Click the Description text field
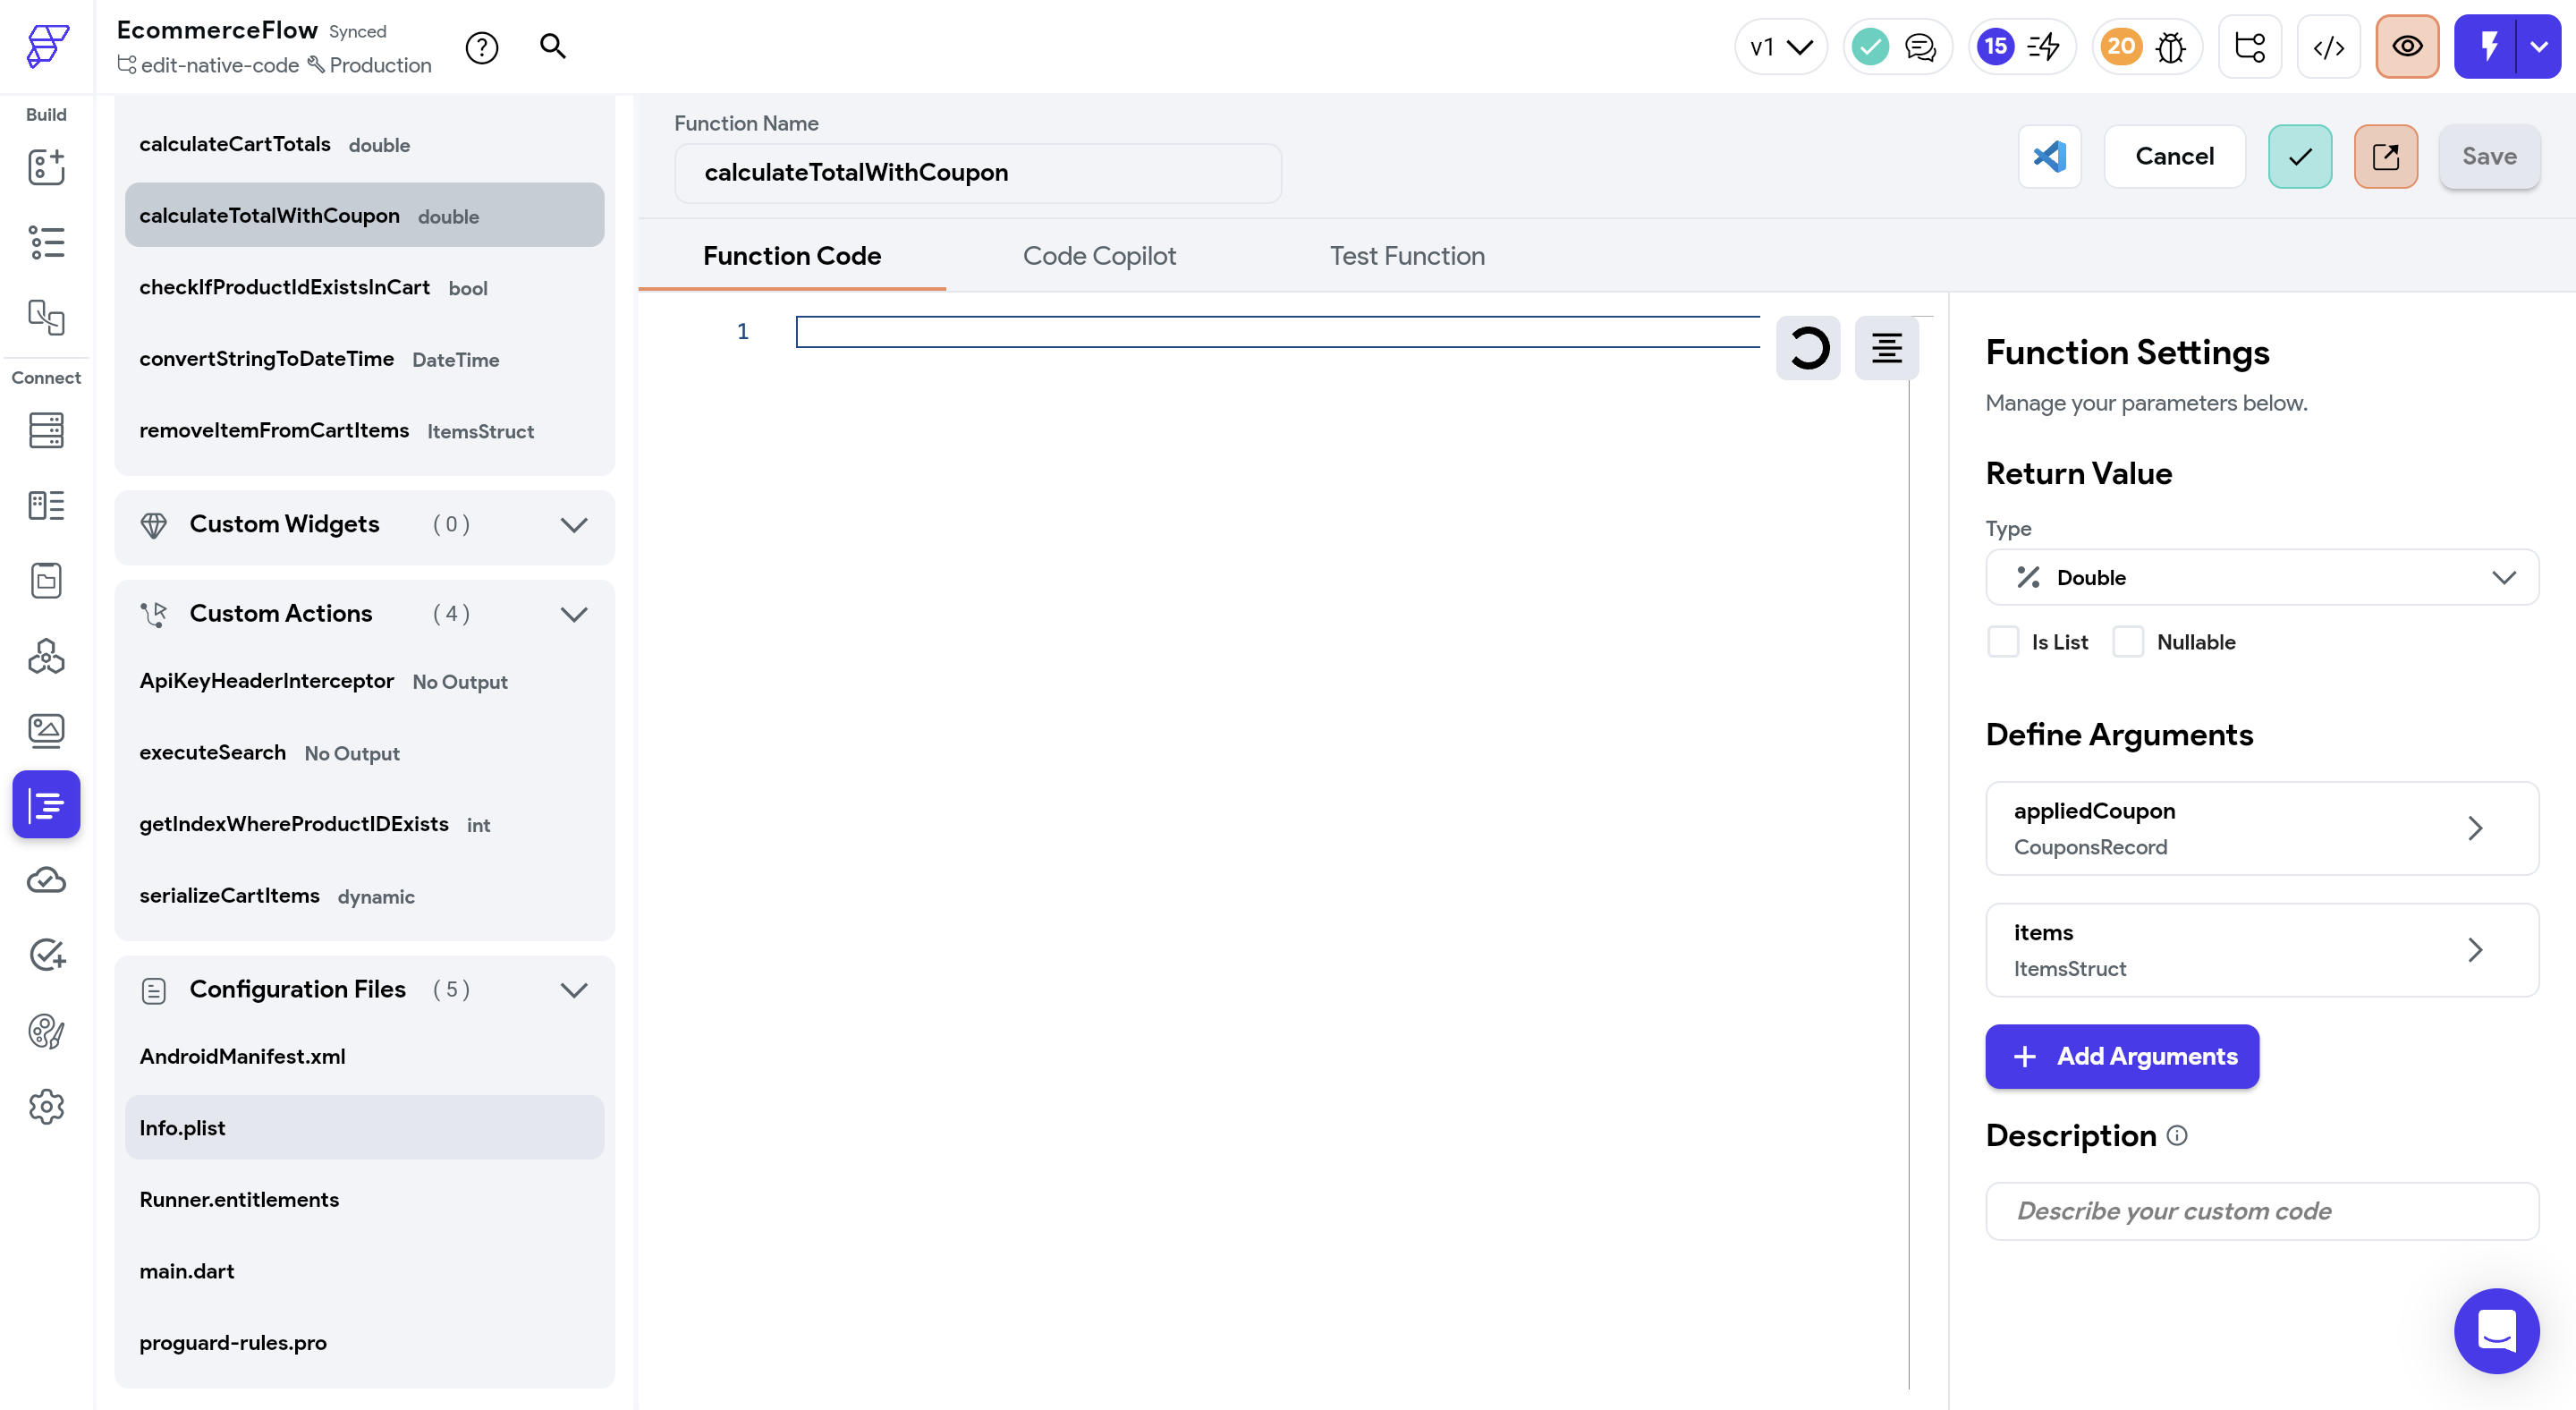 (2262, 1210)
